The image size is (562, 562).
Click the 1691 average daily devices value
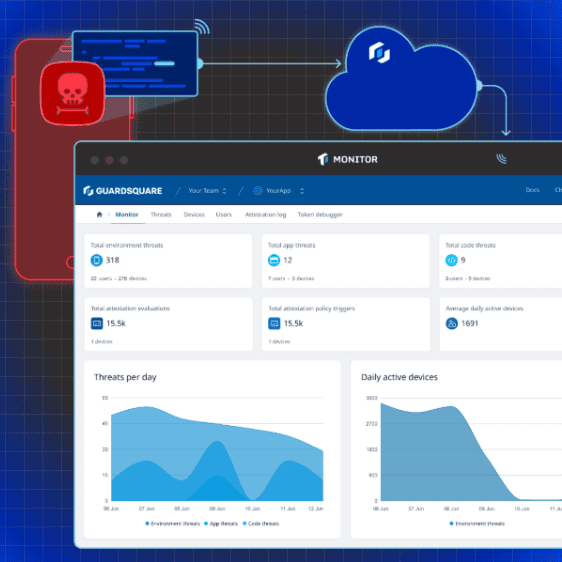[x=470, y=323]
